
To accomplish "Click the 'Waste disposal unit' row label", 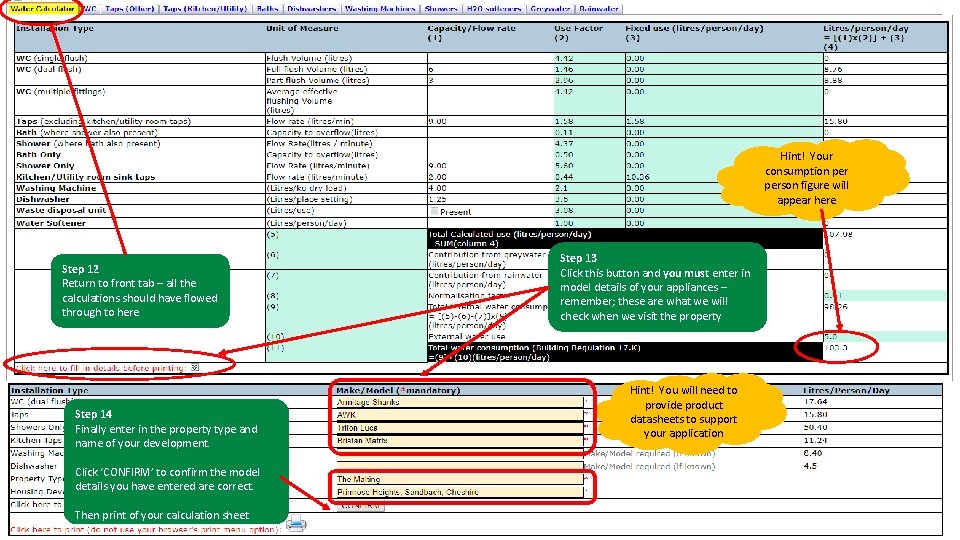I will [x=61, y=210].
